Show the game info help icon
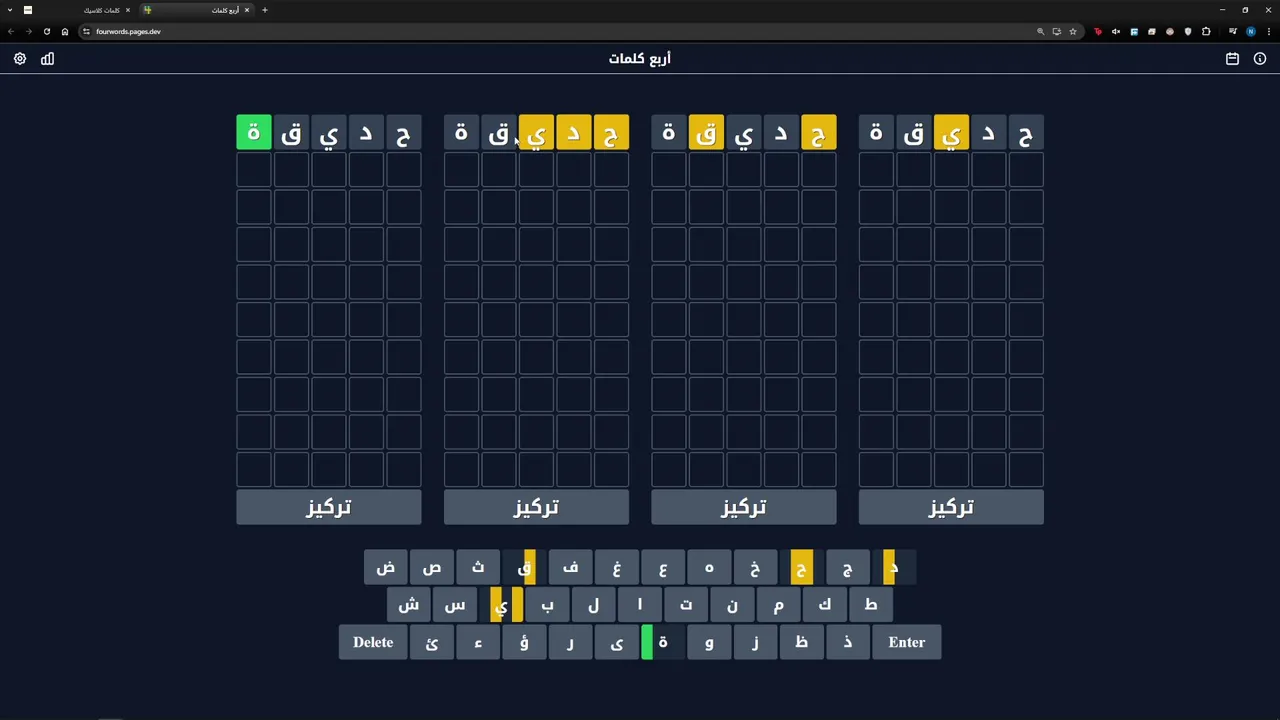The height and width of the screenshot is (720, 1280). [x=1260, y=59]
